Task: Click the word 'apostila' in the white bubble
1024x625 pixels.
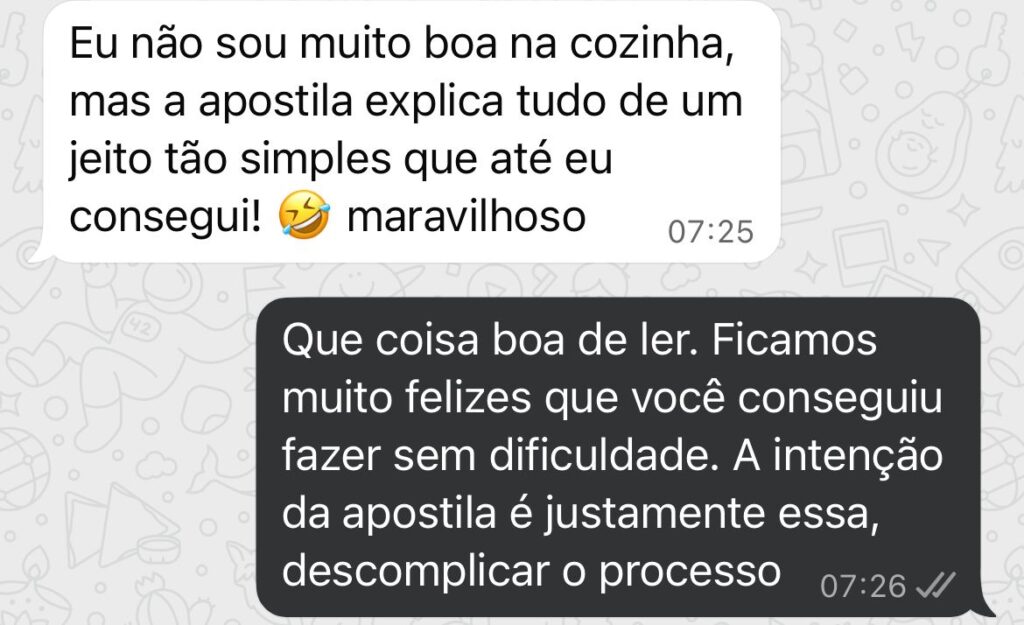Action: [x=276, y=103]
